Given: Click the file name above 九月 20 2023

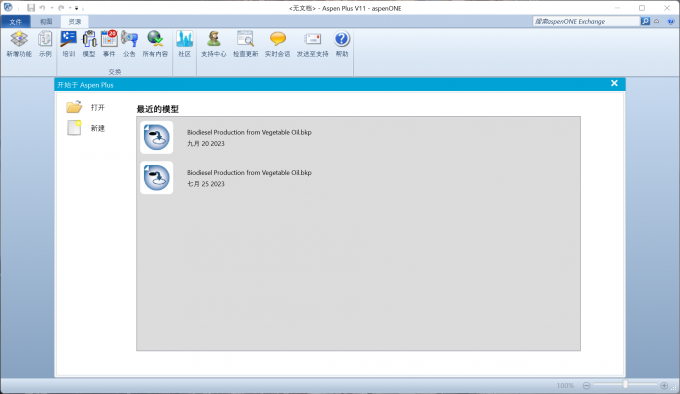Looking at the screenshot, I should 249,132.
